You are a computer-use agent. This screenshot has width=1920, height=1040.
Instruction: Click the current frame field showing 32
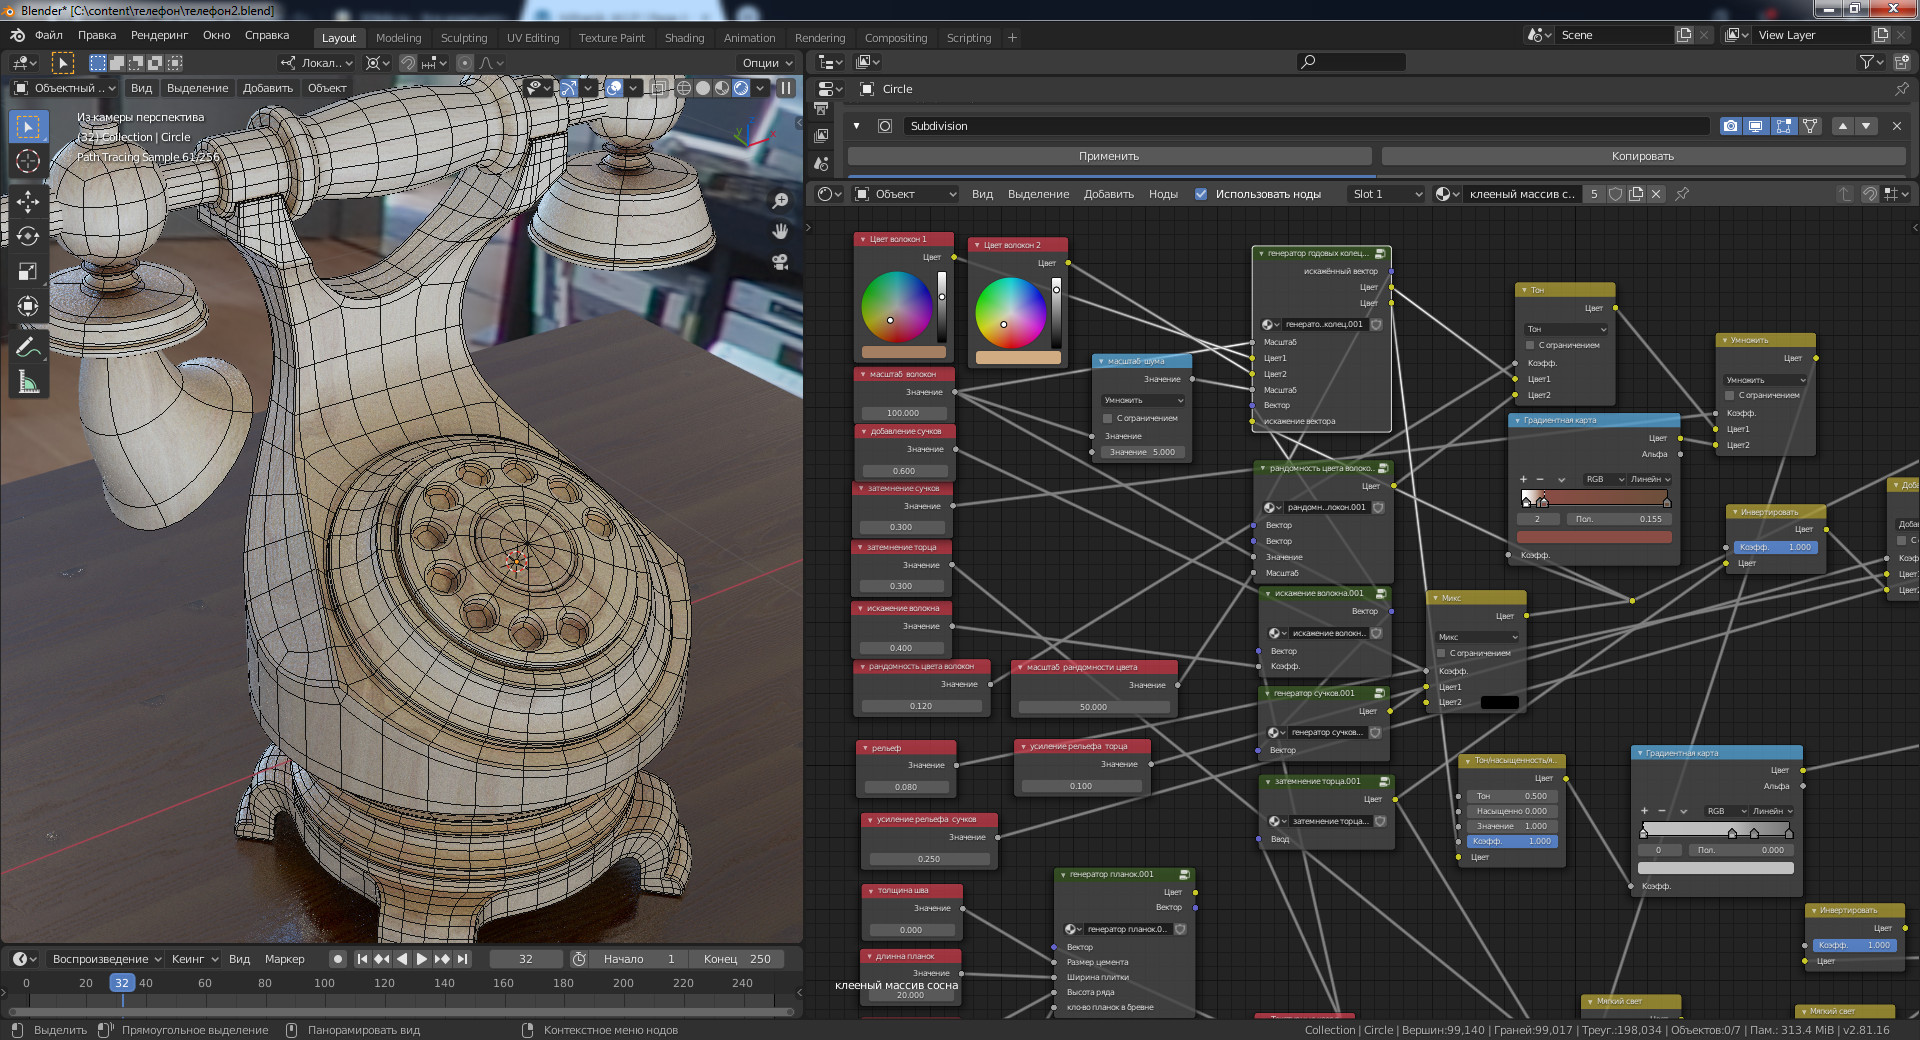pyautogui.click(x=526, y=959)
